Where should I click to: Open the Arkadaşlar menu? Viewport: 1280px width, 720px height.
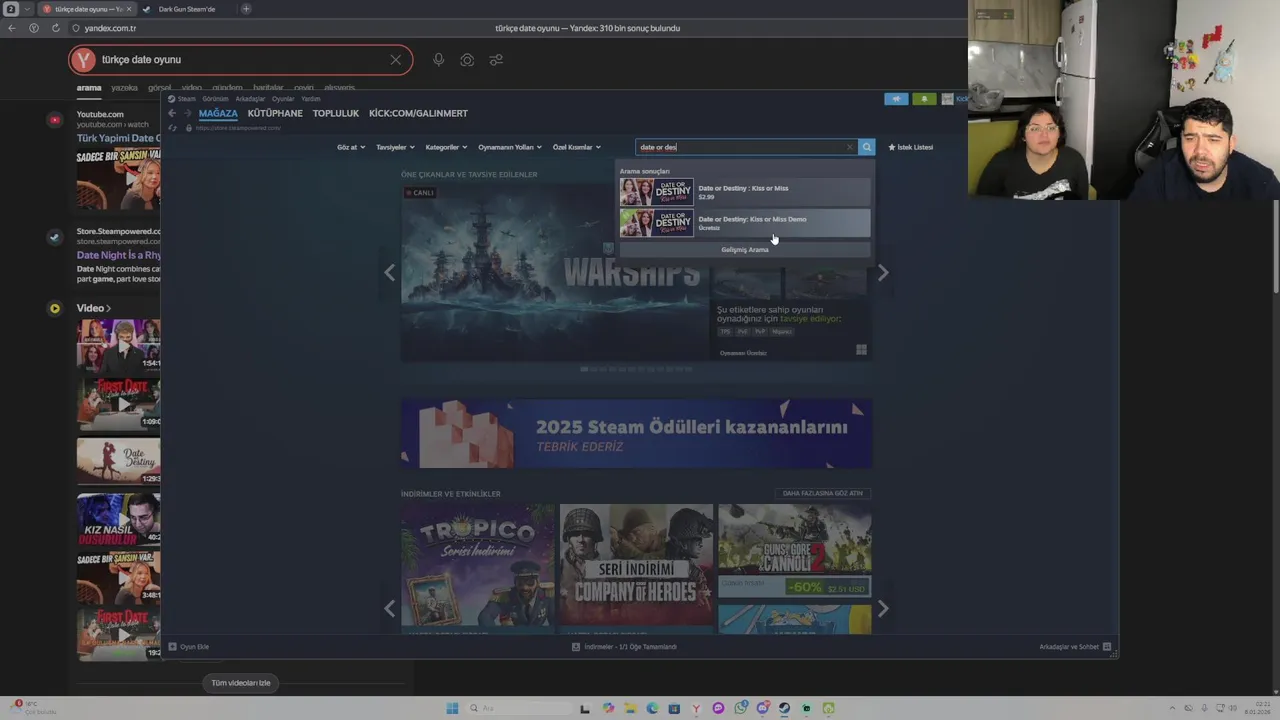(x=250, y=99)
